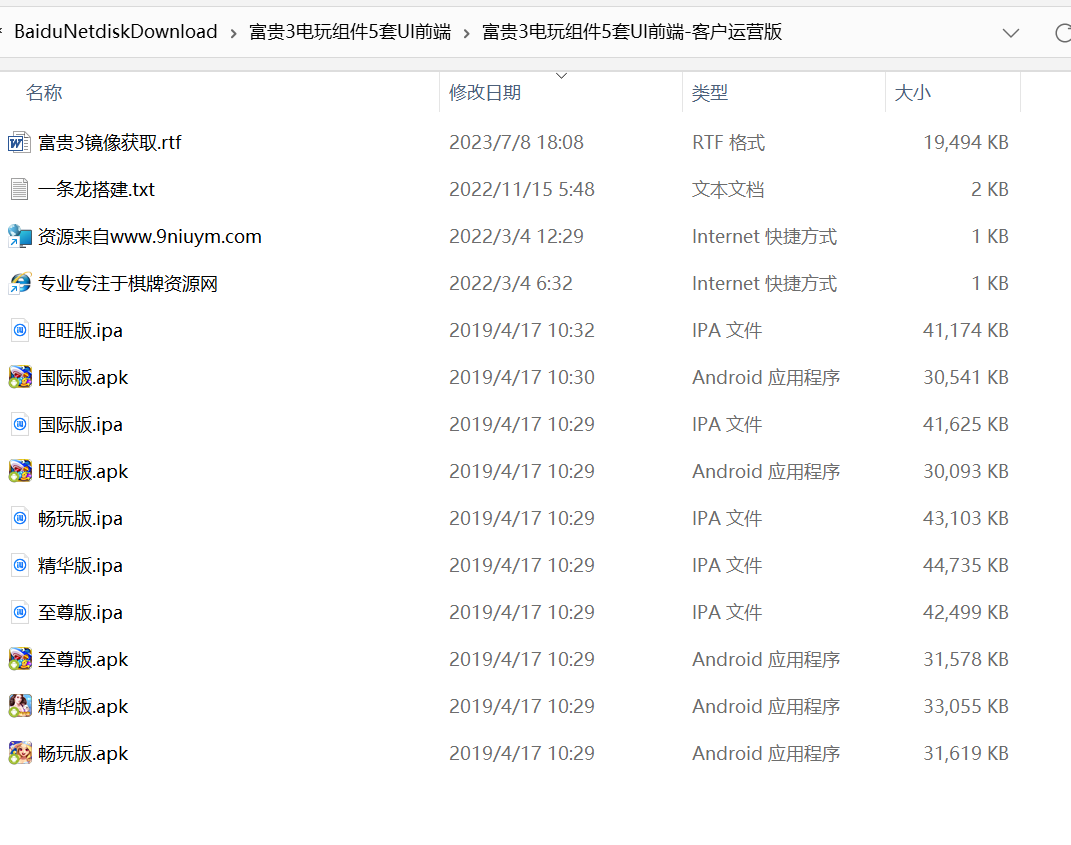Expand the address bar history dropdown

1011,32
